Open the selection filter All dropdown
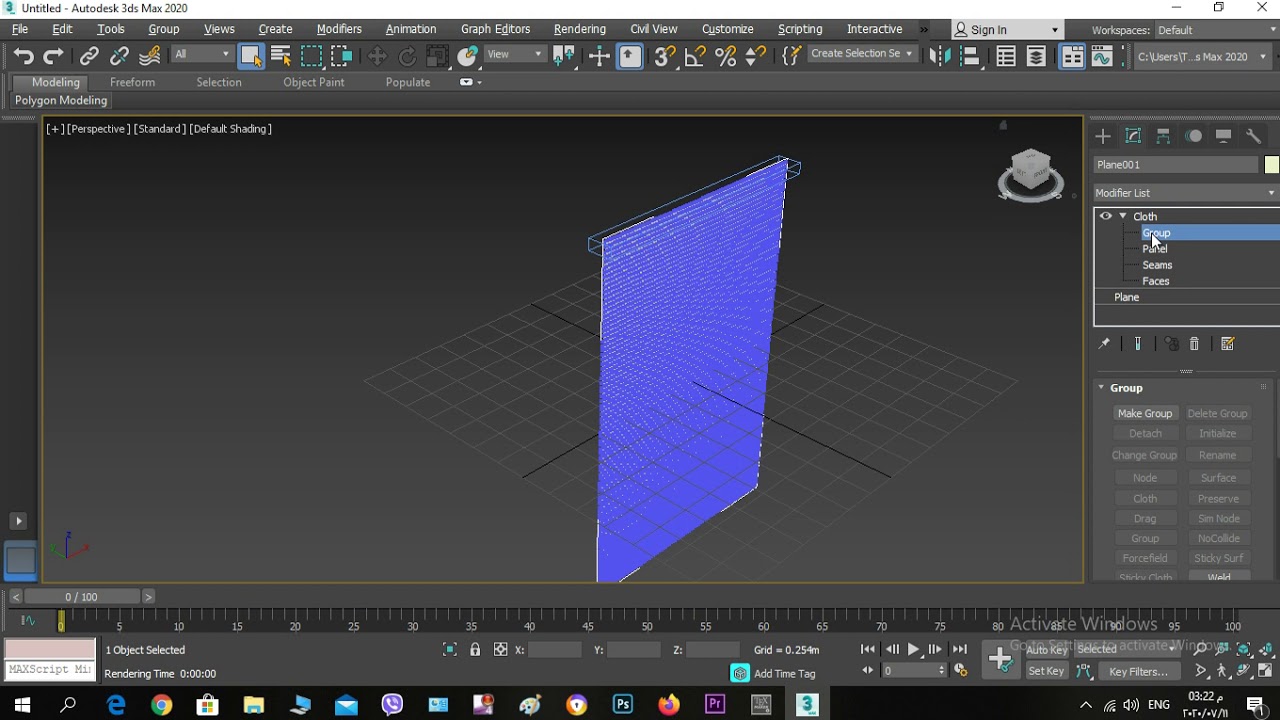This screenshot has width=1280, height=720. (201, 55)
